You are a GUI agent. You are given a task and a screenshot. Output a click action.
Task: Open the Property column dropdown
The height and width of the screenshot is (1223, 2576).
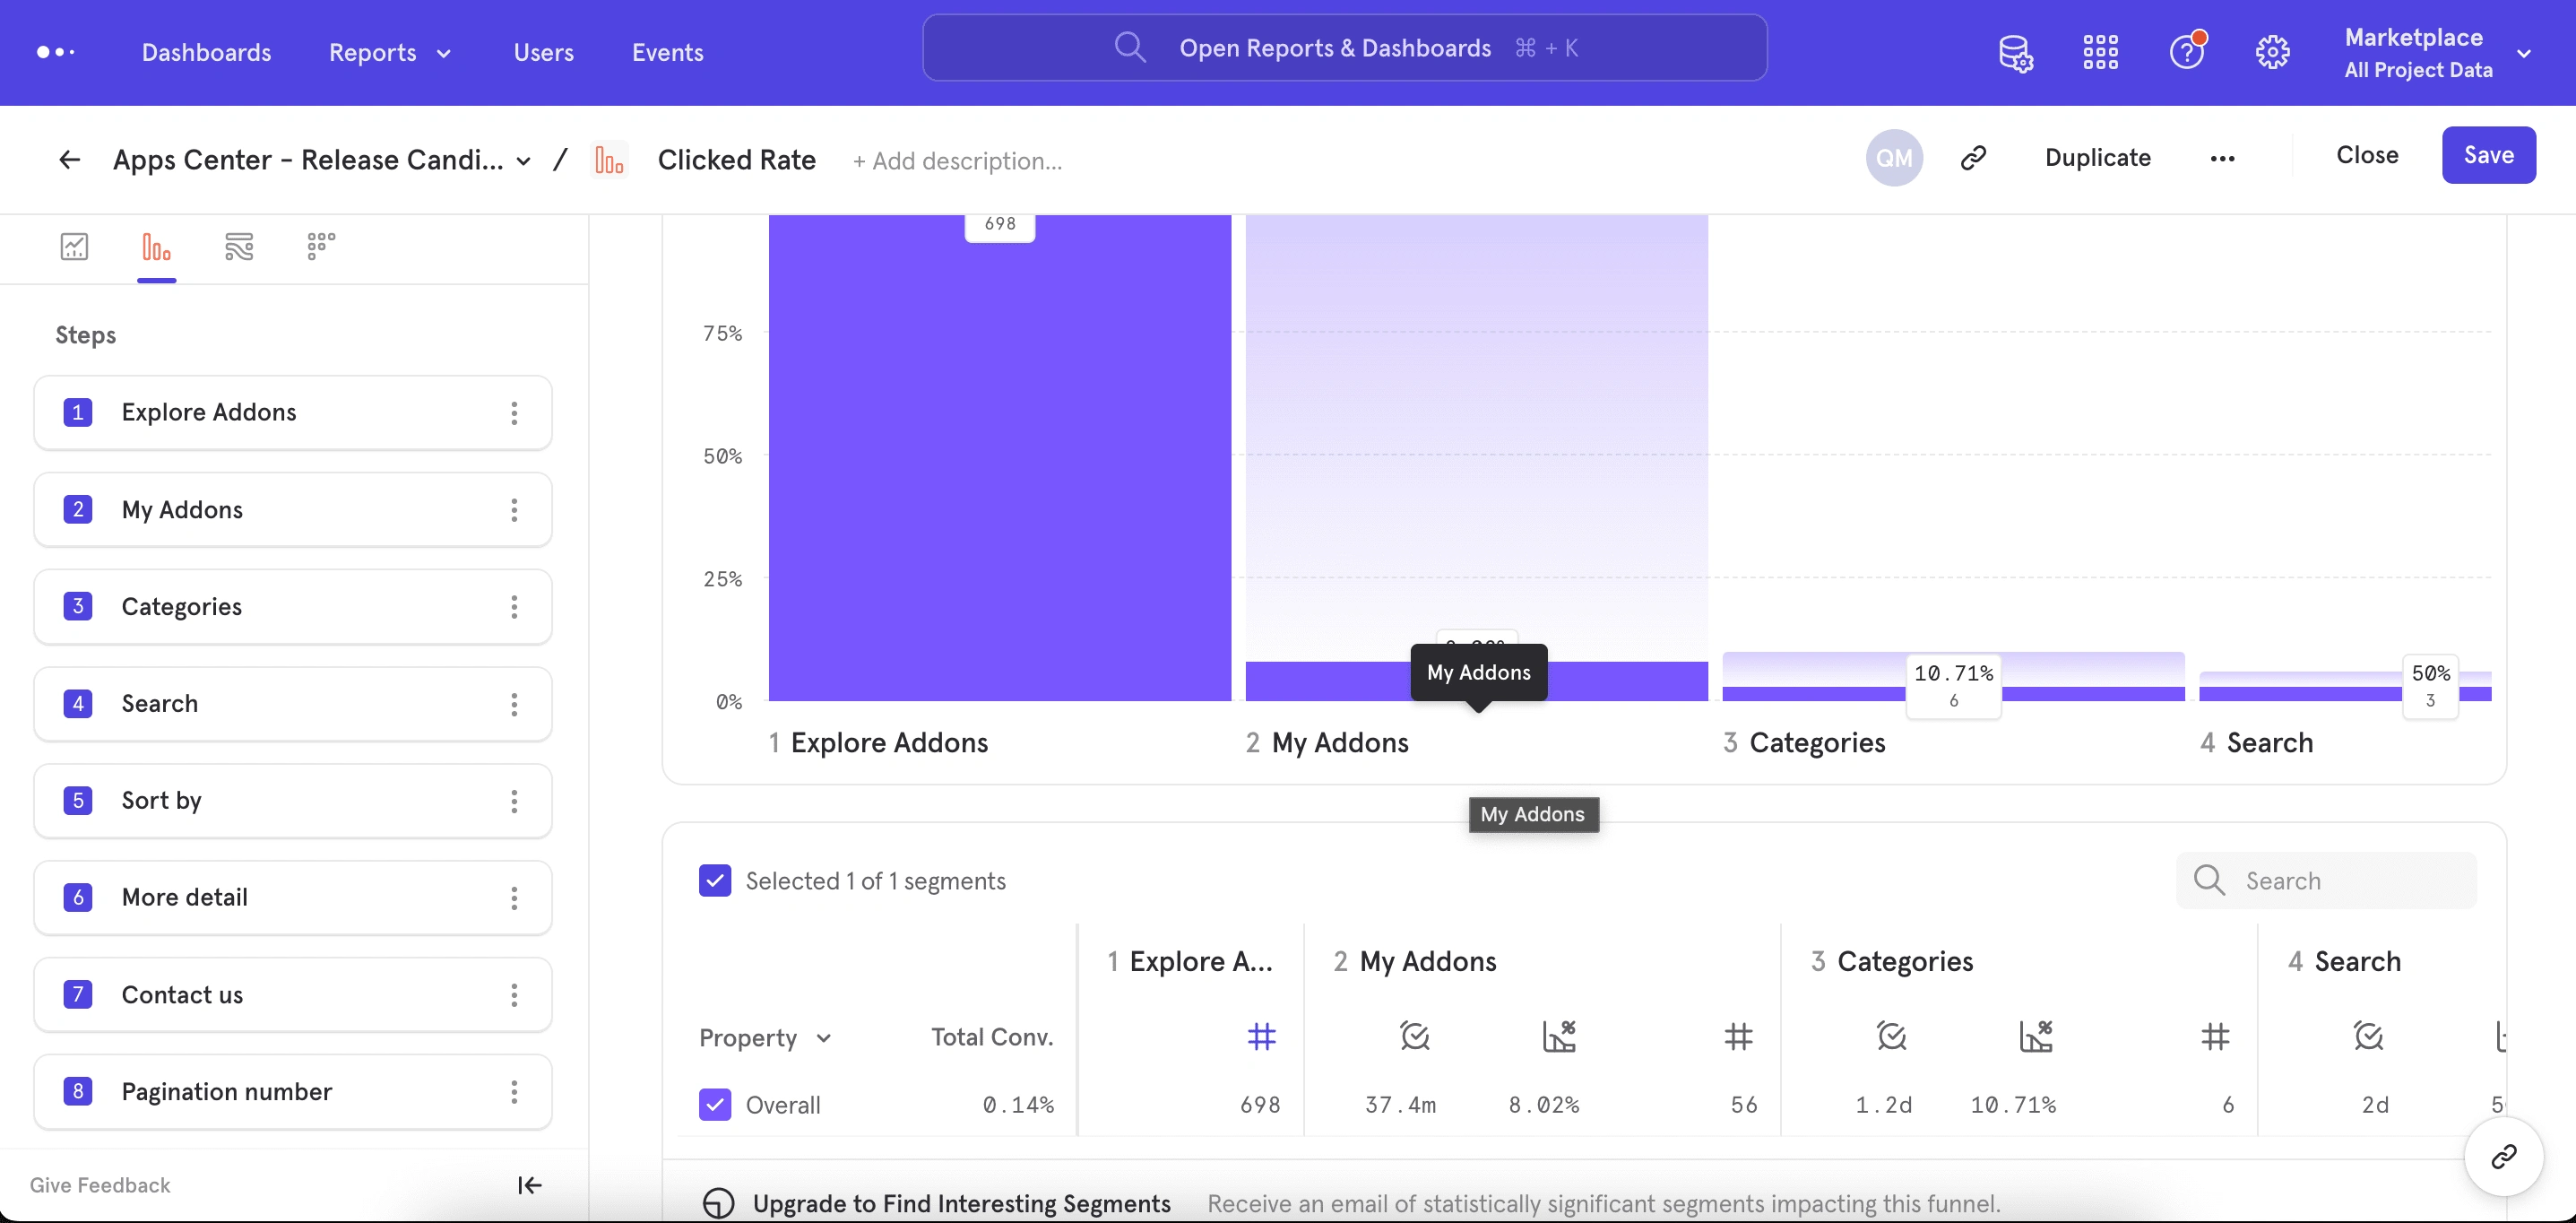click(x=766, y=1037)
